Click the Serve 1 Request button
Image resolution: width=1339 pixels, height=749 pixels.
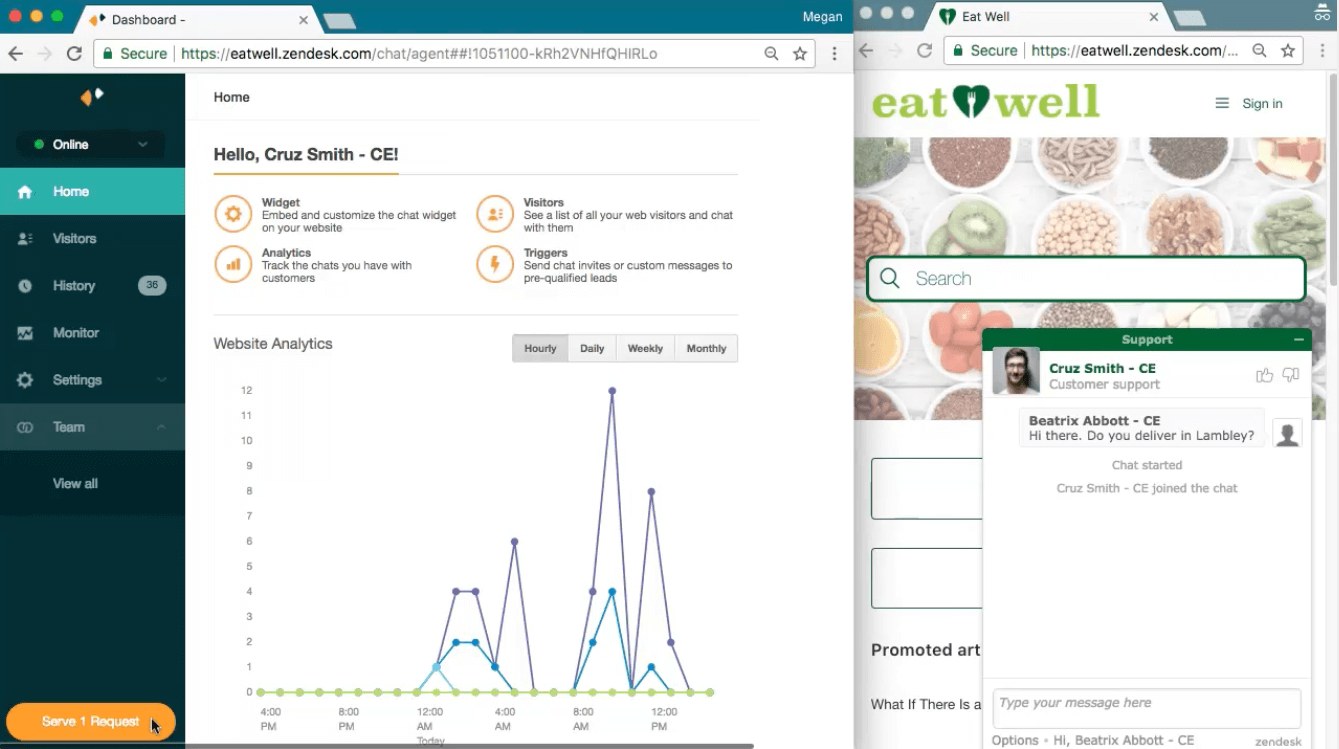point(91,722)
